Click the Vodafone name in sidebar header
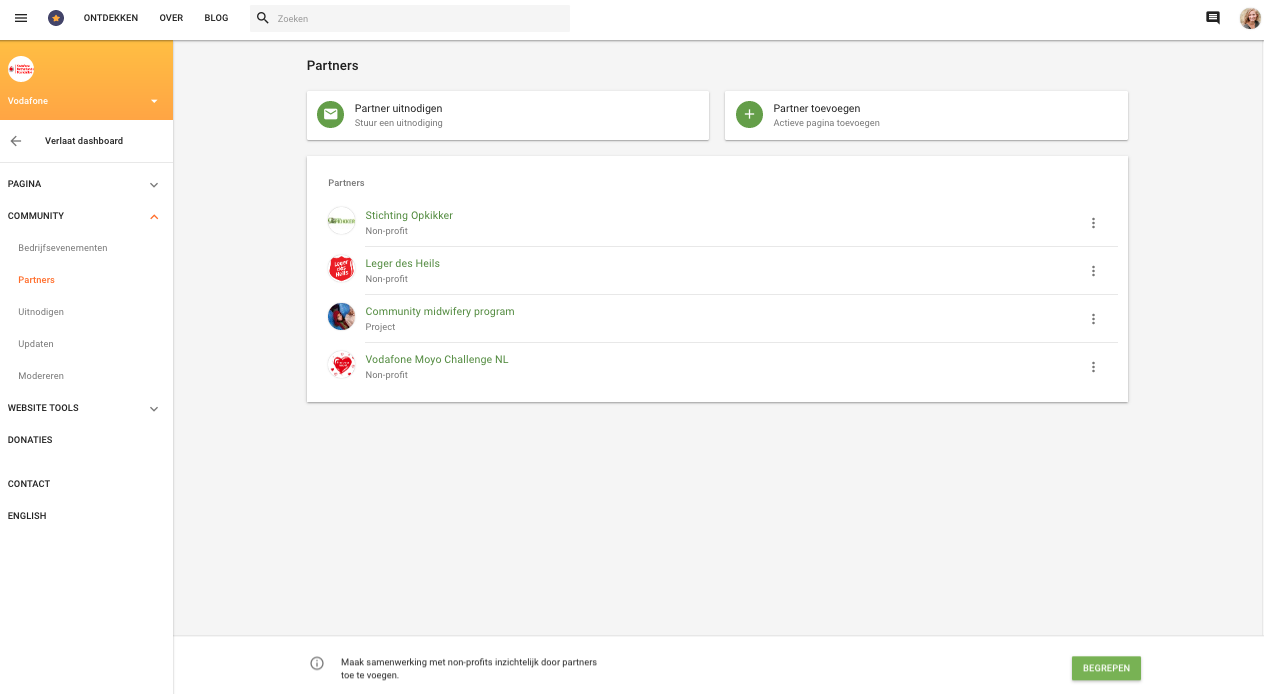 [x=28, y=101]
